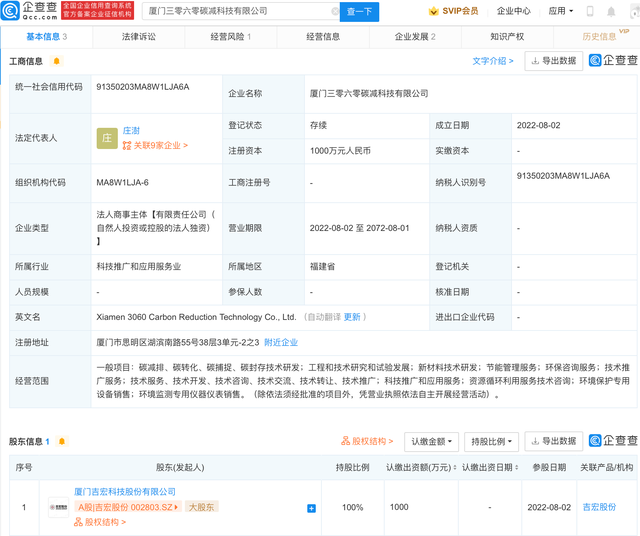Click the 股东信息 section heading
Viewport: 640px width, 536px height.
click(x=26, y=441)
